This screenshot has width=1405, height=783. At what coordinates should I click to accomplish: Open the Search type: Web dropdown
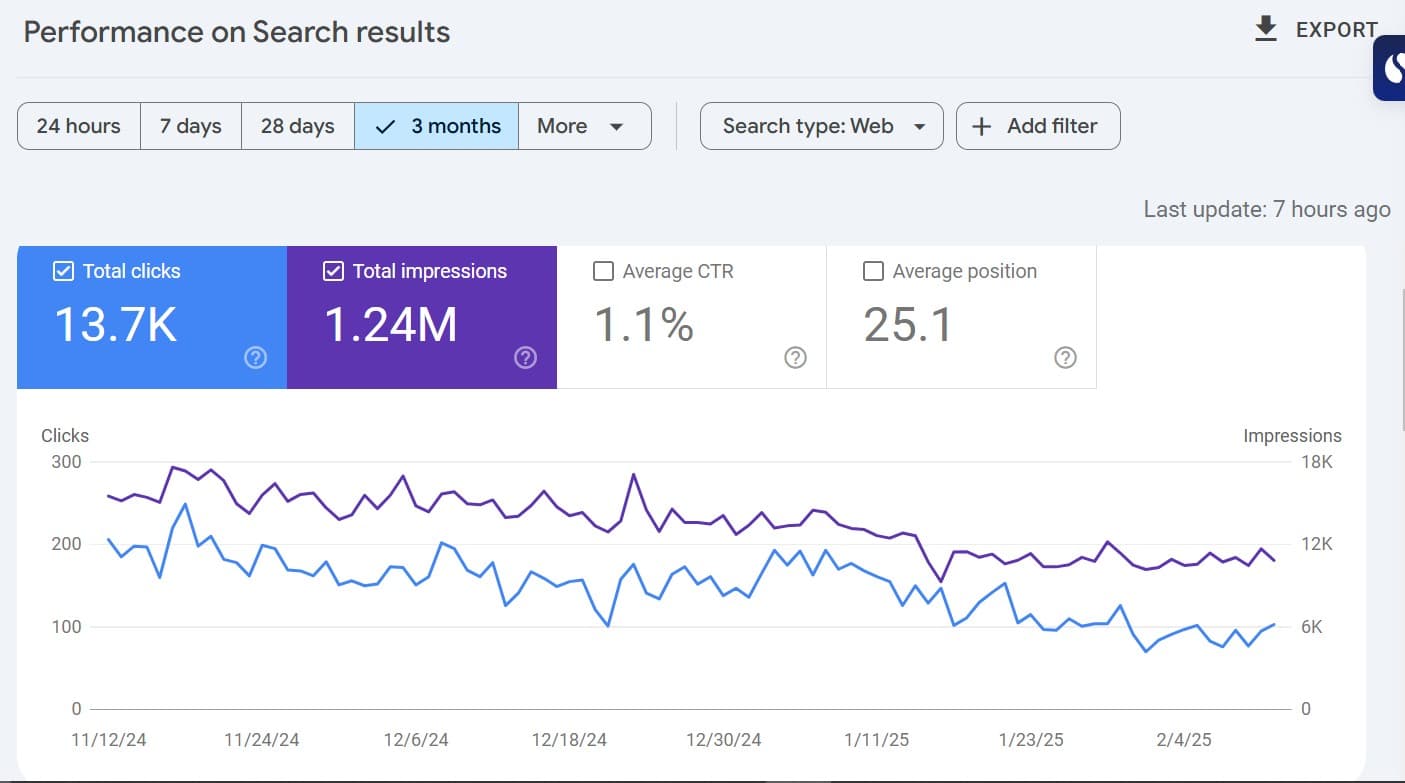[821, 126]
